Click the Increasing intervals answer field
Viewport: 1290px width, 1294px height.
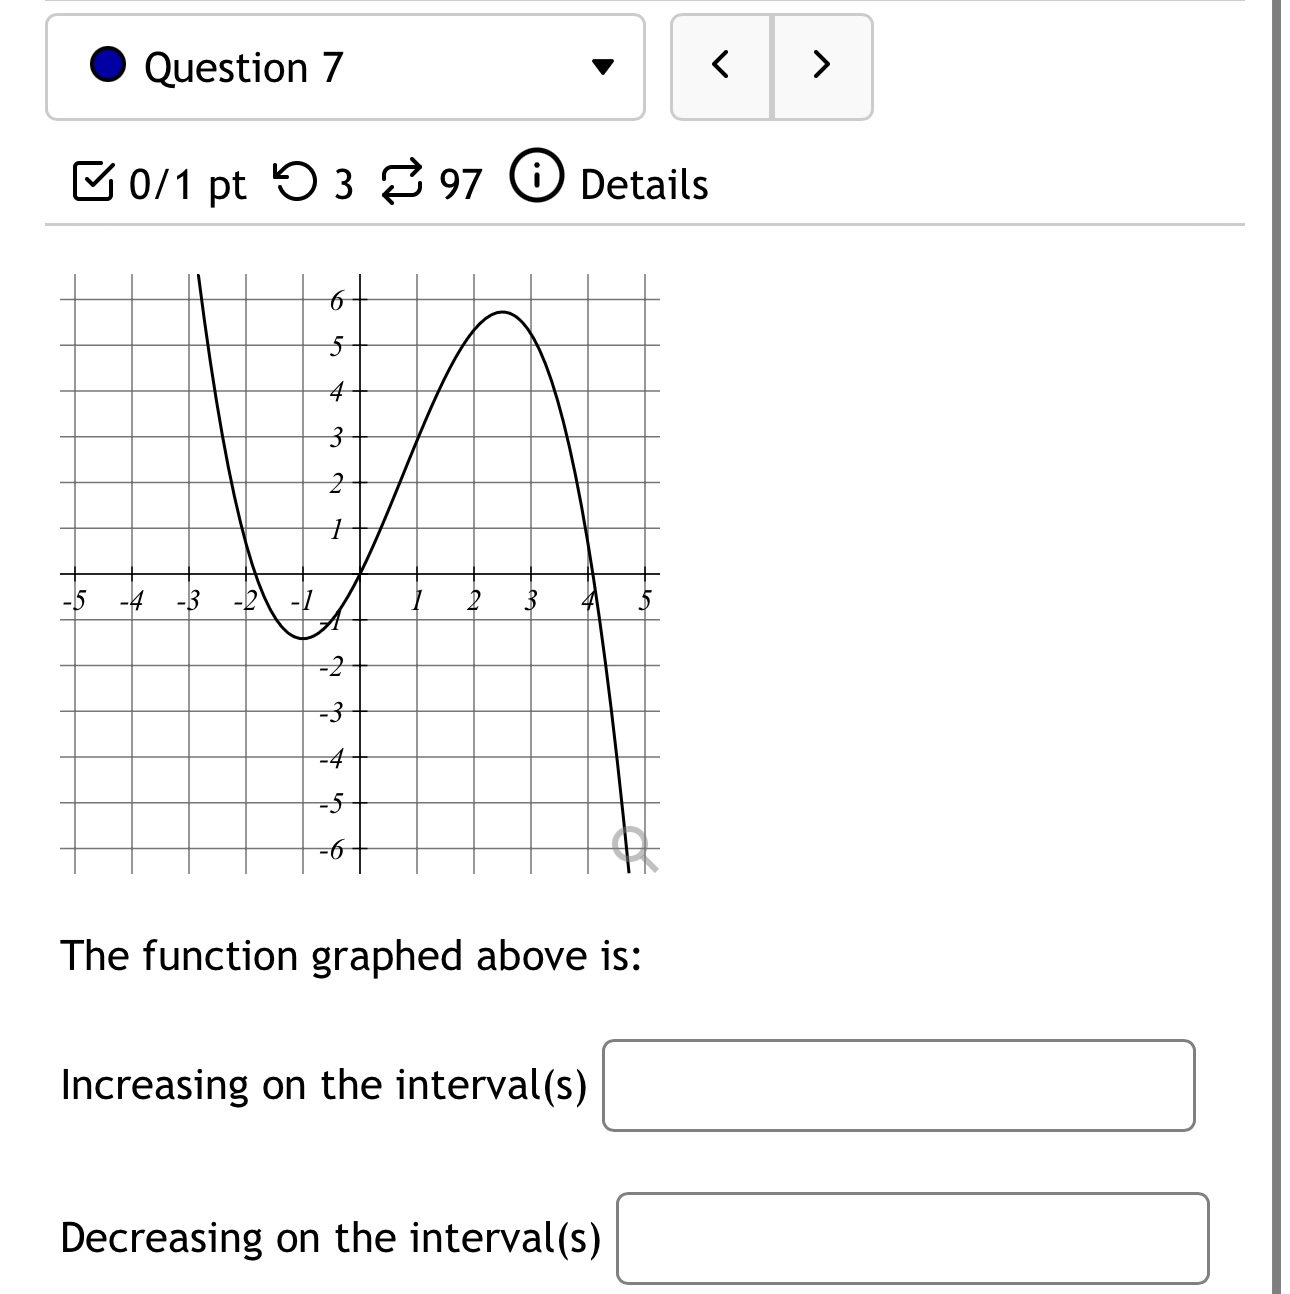pos(898,1086)
